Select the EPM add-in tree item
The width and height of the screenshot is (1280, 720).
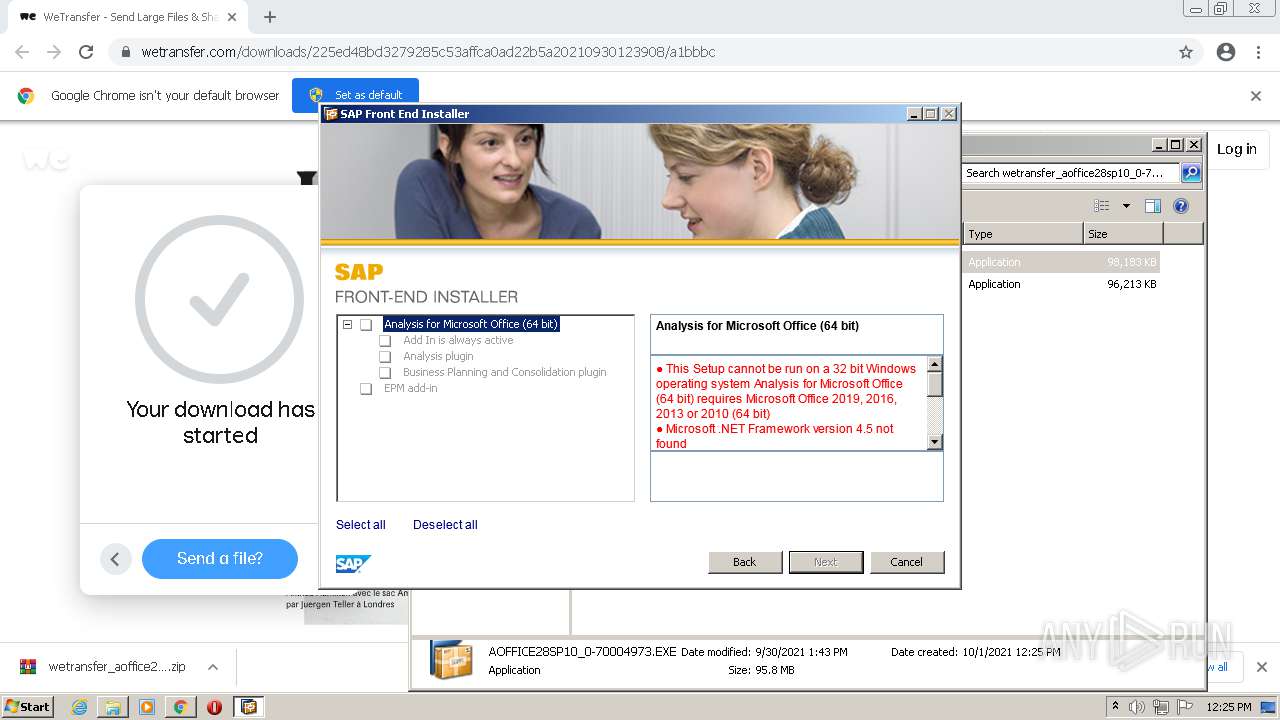click(x=410, y=388)
